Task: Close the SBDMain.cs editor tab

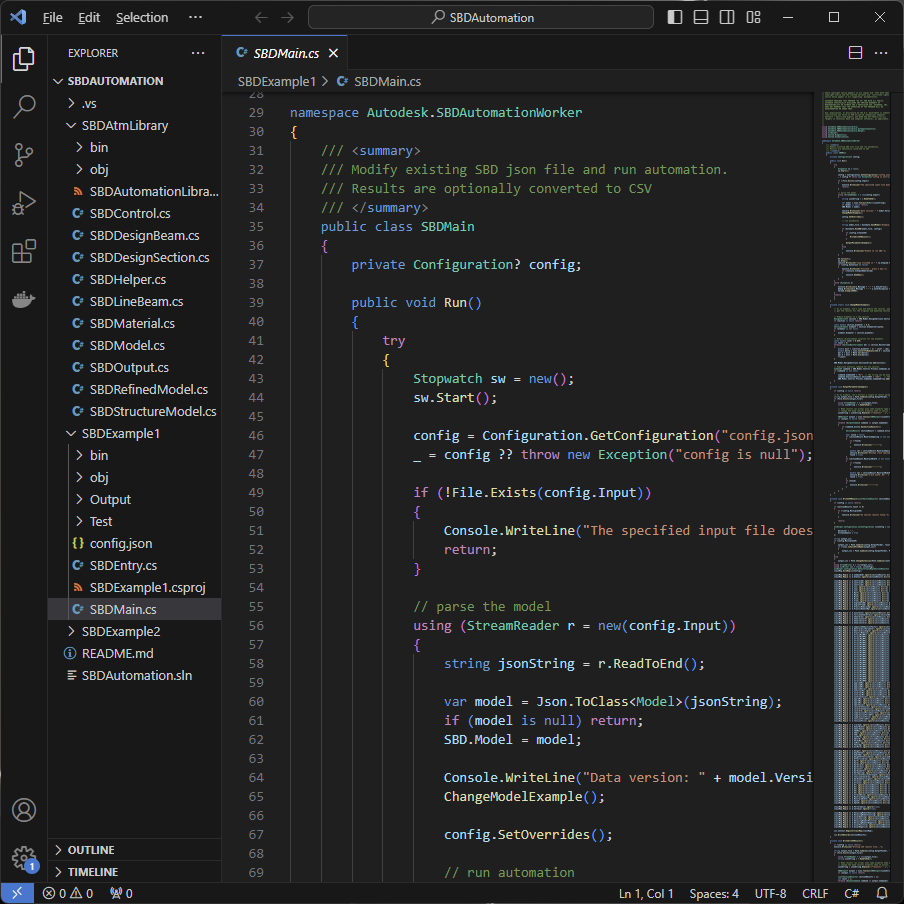Action: click(x=333, y=53)
